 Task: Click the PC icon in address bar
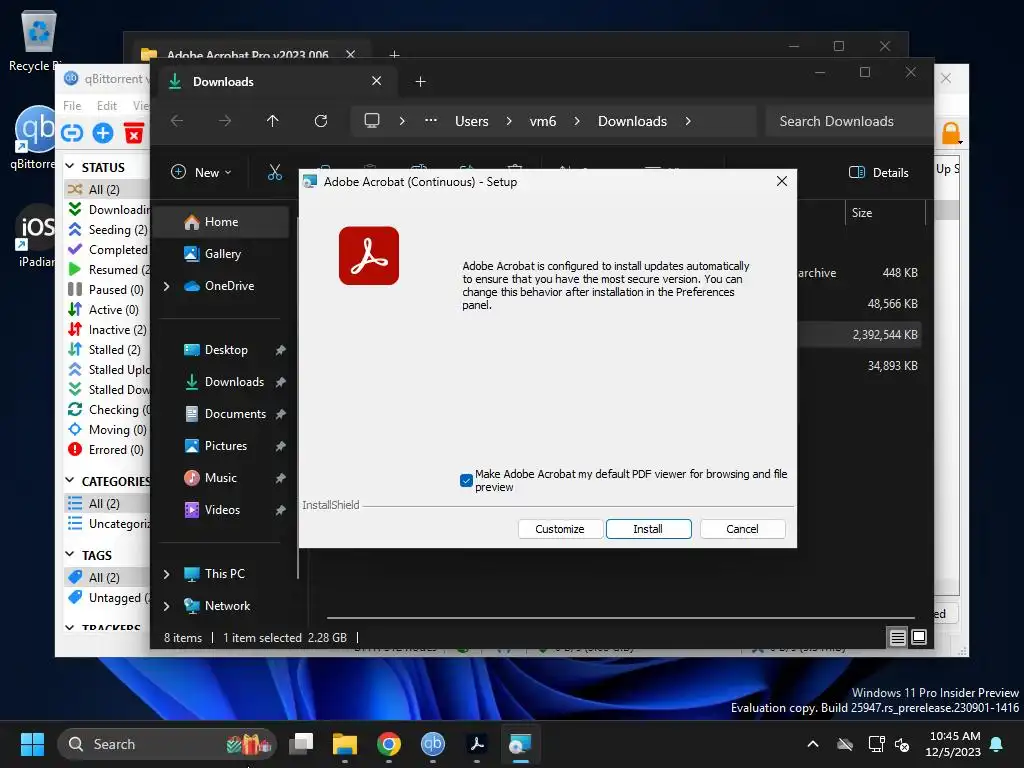pyautogui.click(x=372, y=121)
